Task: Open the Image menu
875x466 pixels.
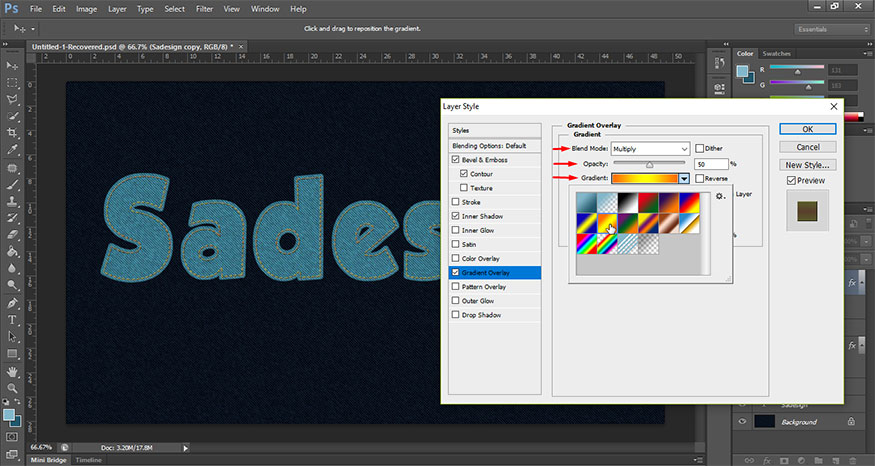Action: pyautogui.click(x=86, y=9)
